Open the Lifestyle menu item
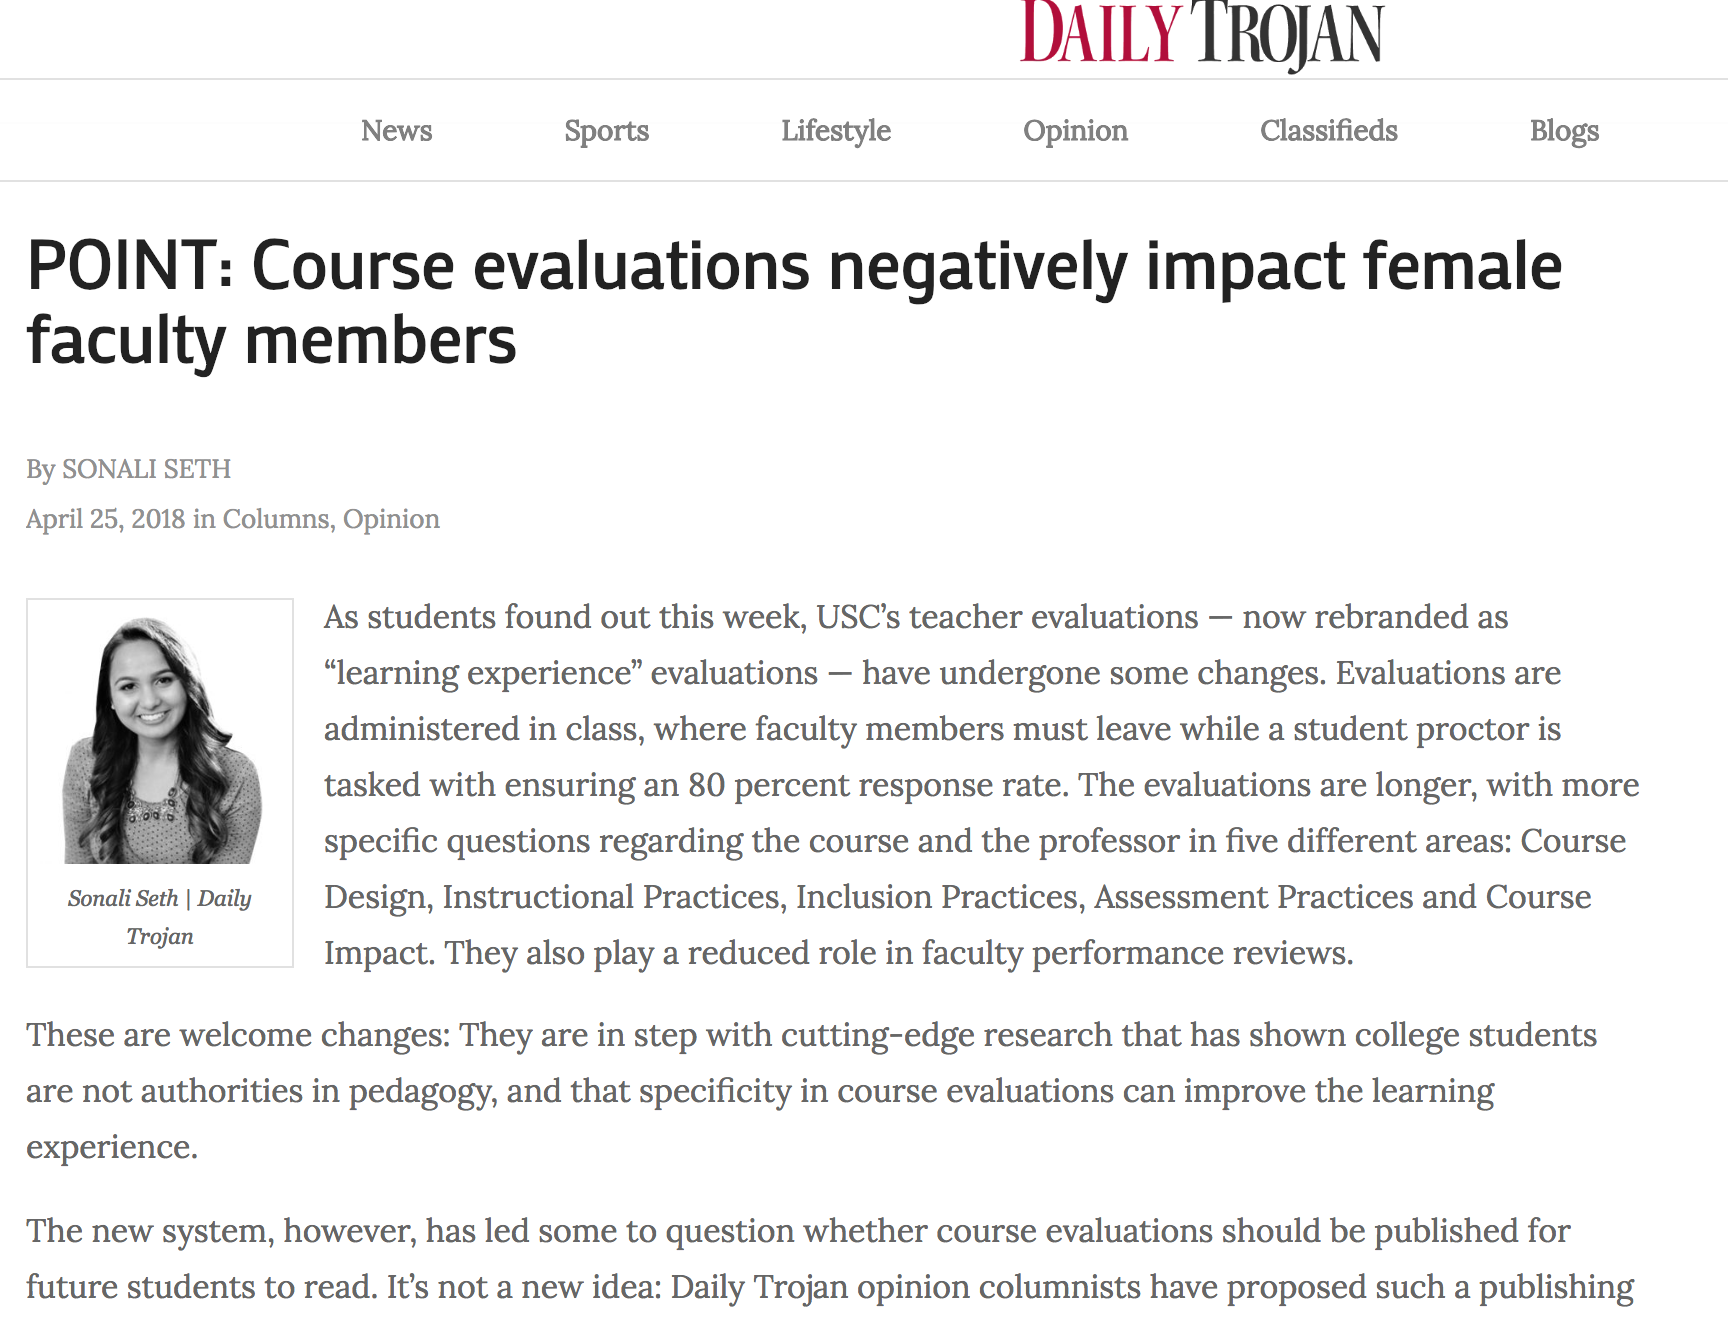 point(836,131)
